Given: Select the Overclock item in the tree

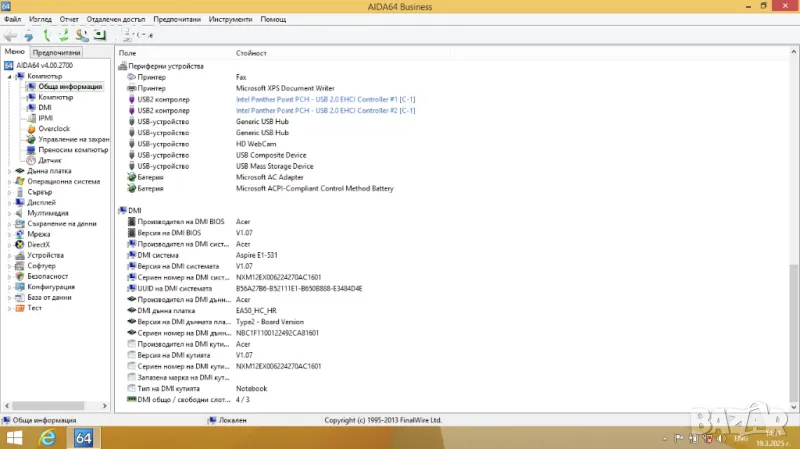Looking at the screenshot, I should coord(52,129).
